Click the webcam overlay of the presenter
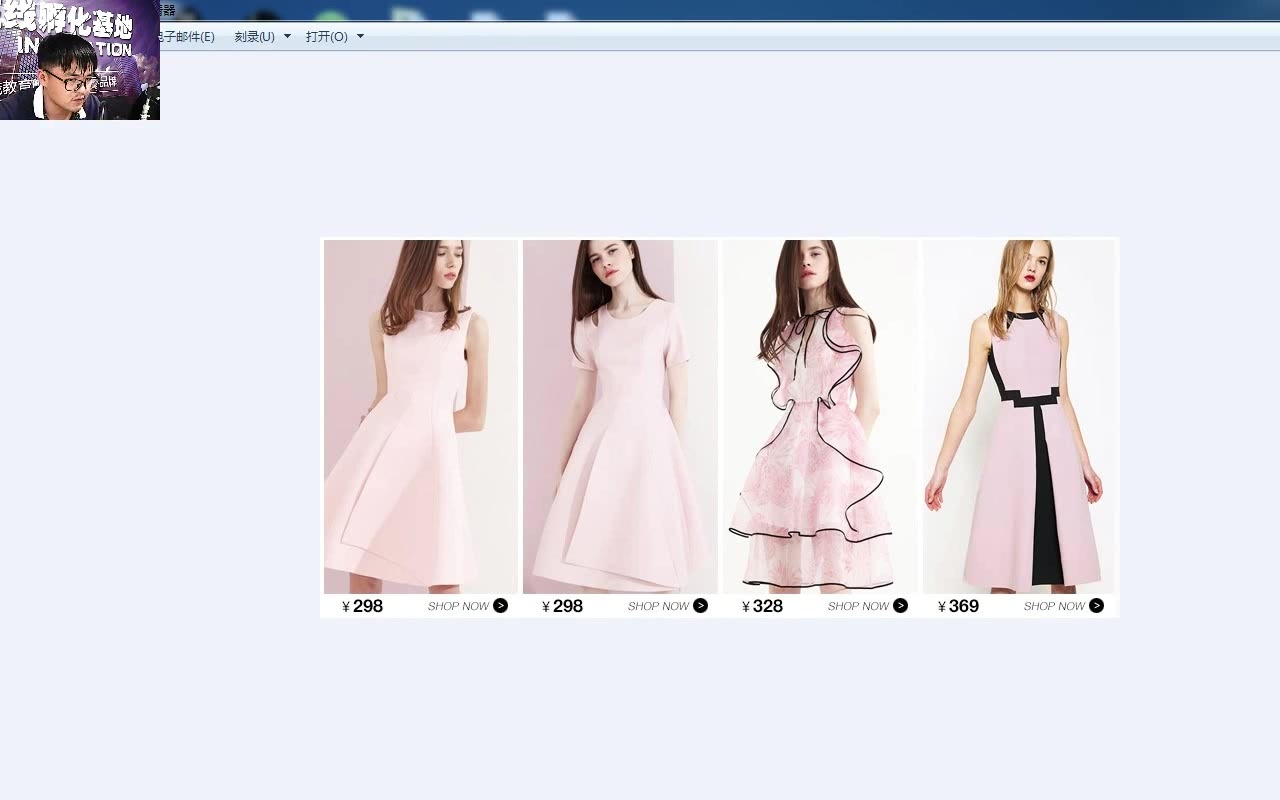 (80, 60)
